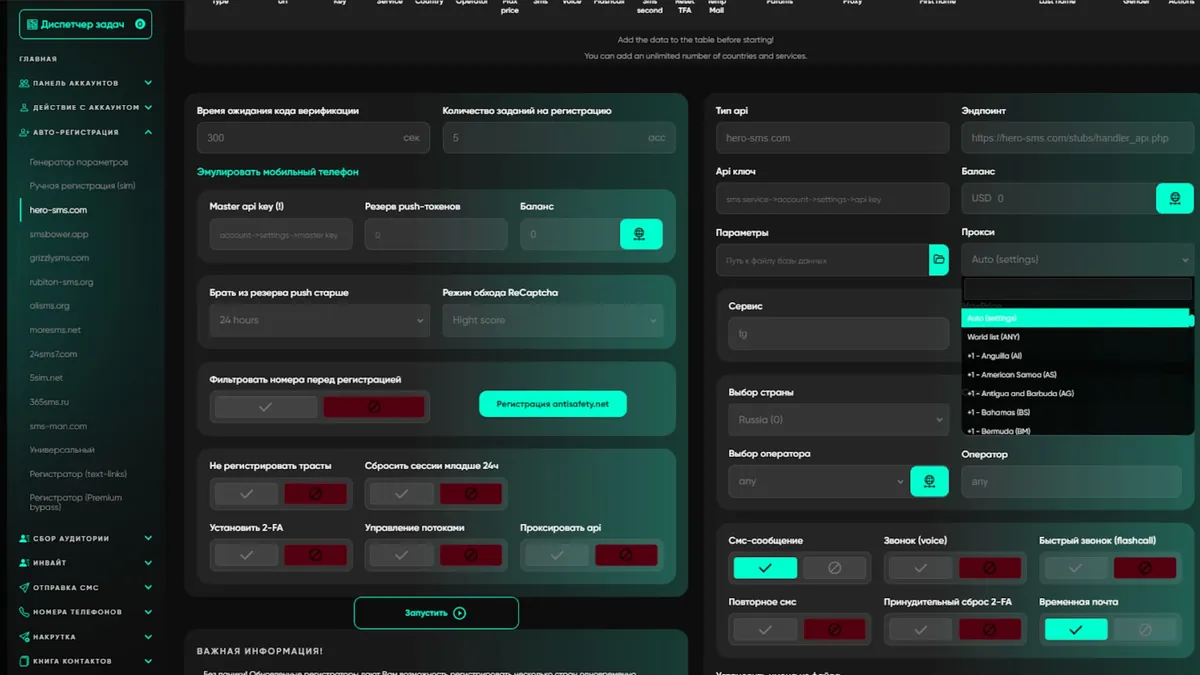Click the refresh icon beside USD balance
This screenshot has height=675, width=1200.
1174,198
